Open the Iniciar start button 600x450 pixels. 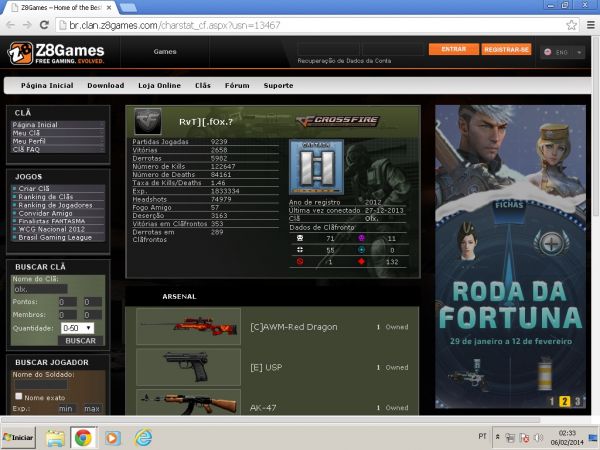click(18, 437)
